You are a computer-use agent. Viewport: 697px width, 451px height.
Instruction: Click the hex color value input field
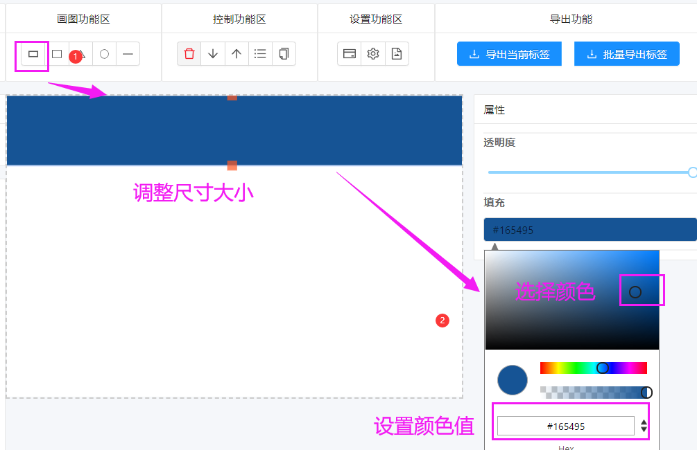tap(566, 426)
